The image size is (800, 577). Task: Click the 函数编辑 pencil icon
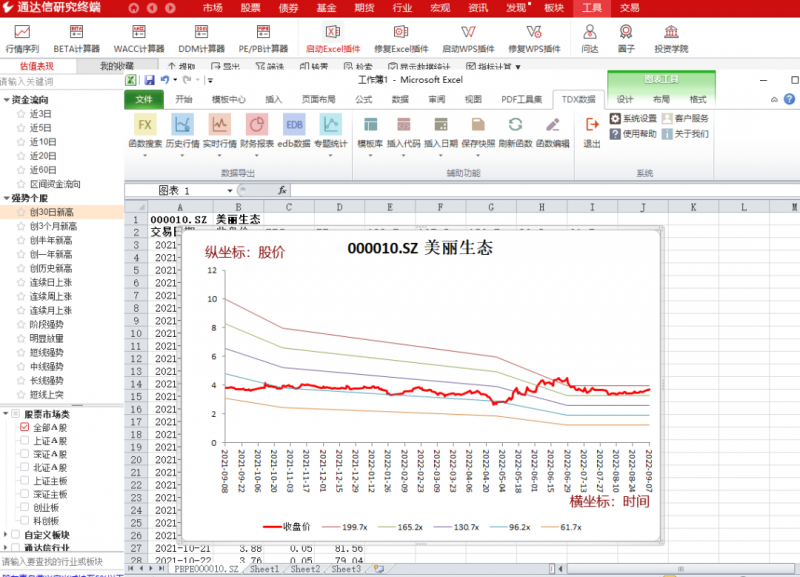point(553,124)
